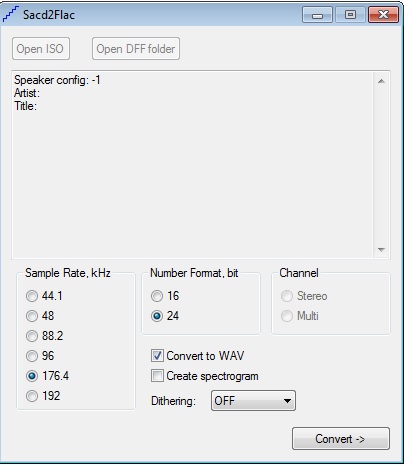Click the info box scroll down arrow
The height and width of the screenshot is (465, 404).
coord(382,250)
